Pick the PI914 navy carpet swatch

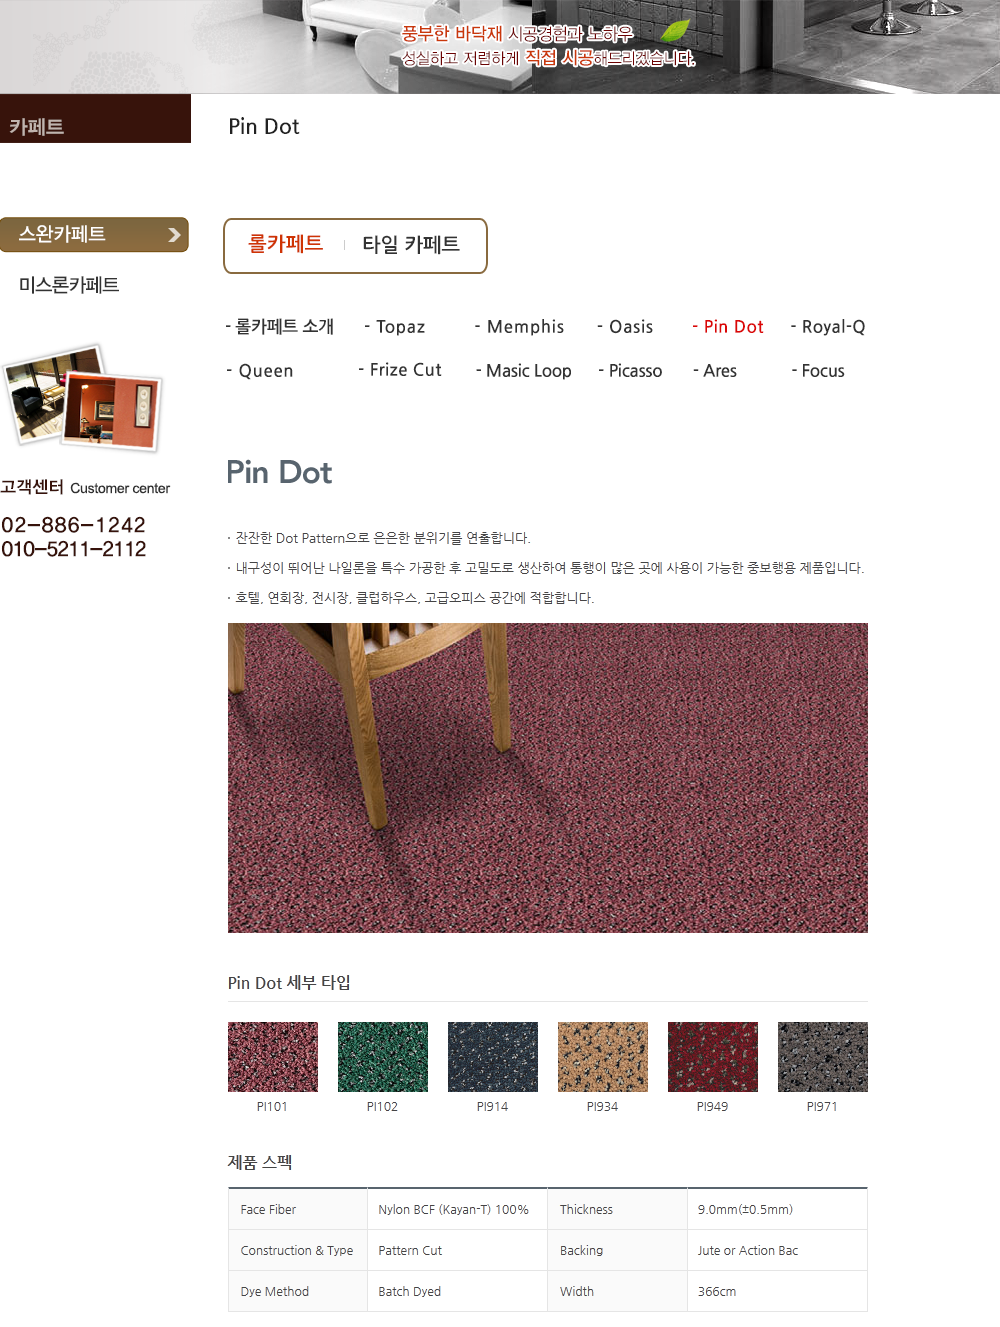tap(493, 1057)
